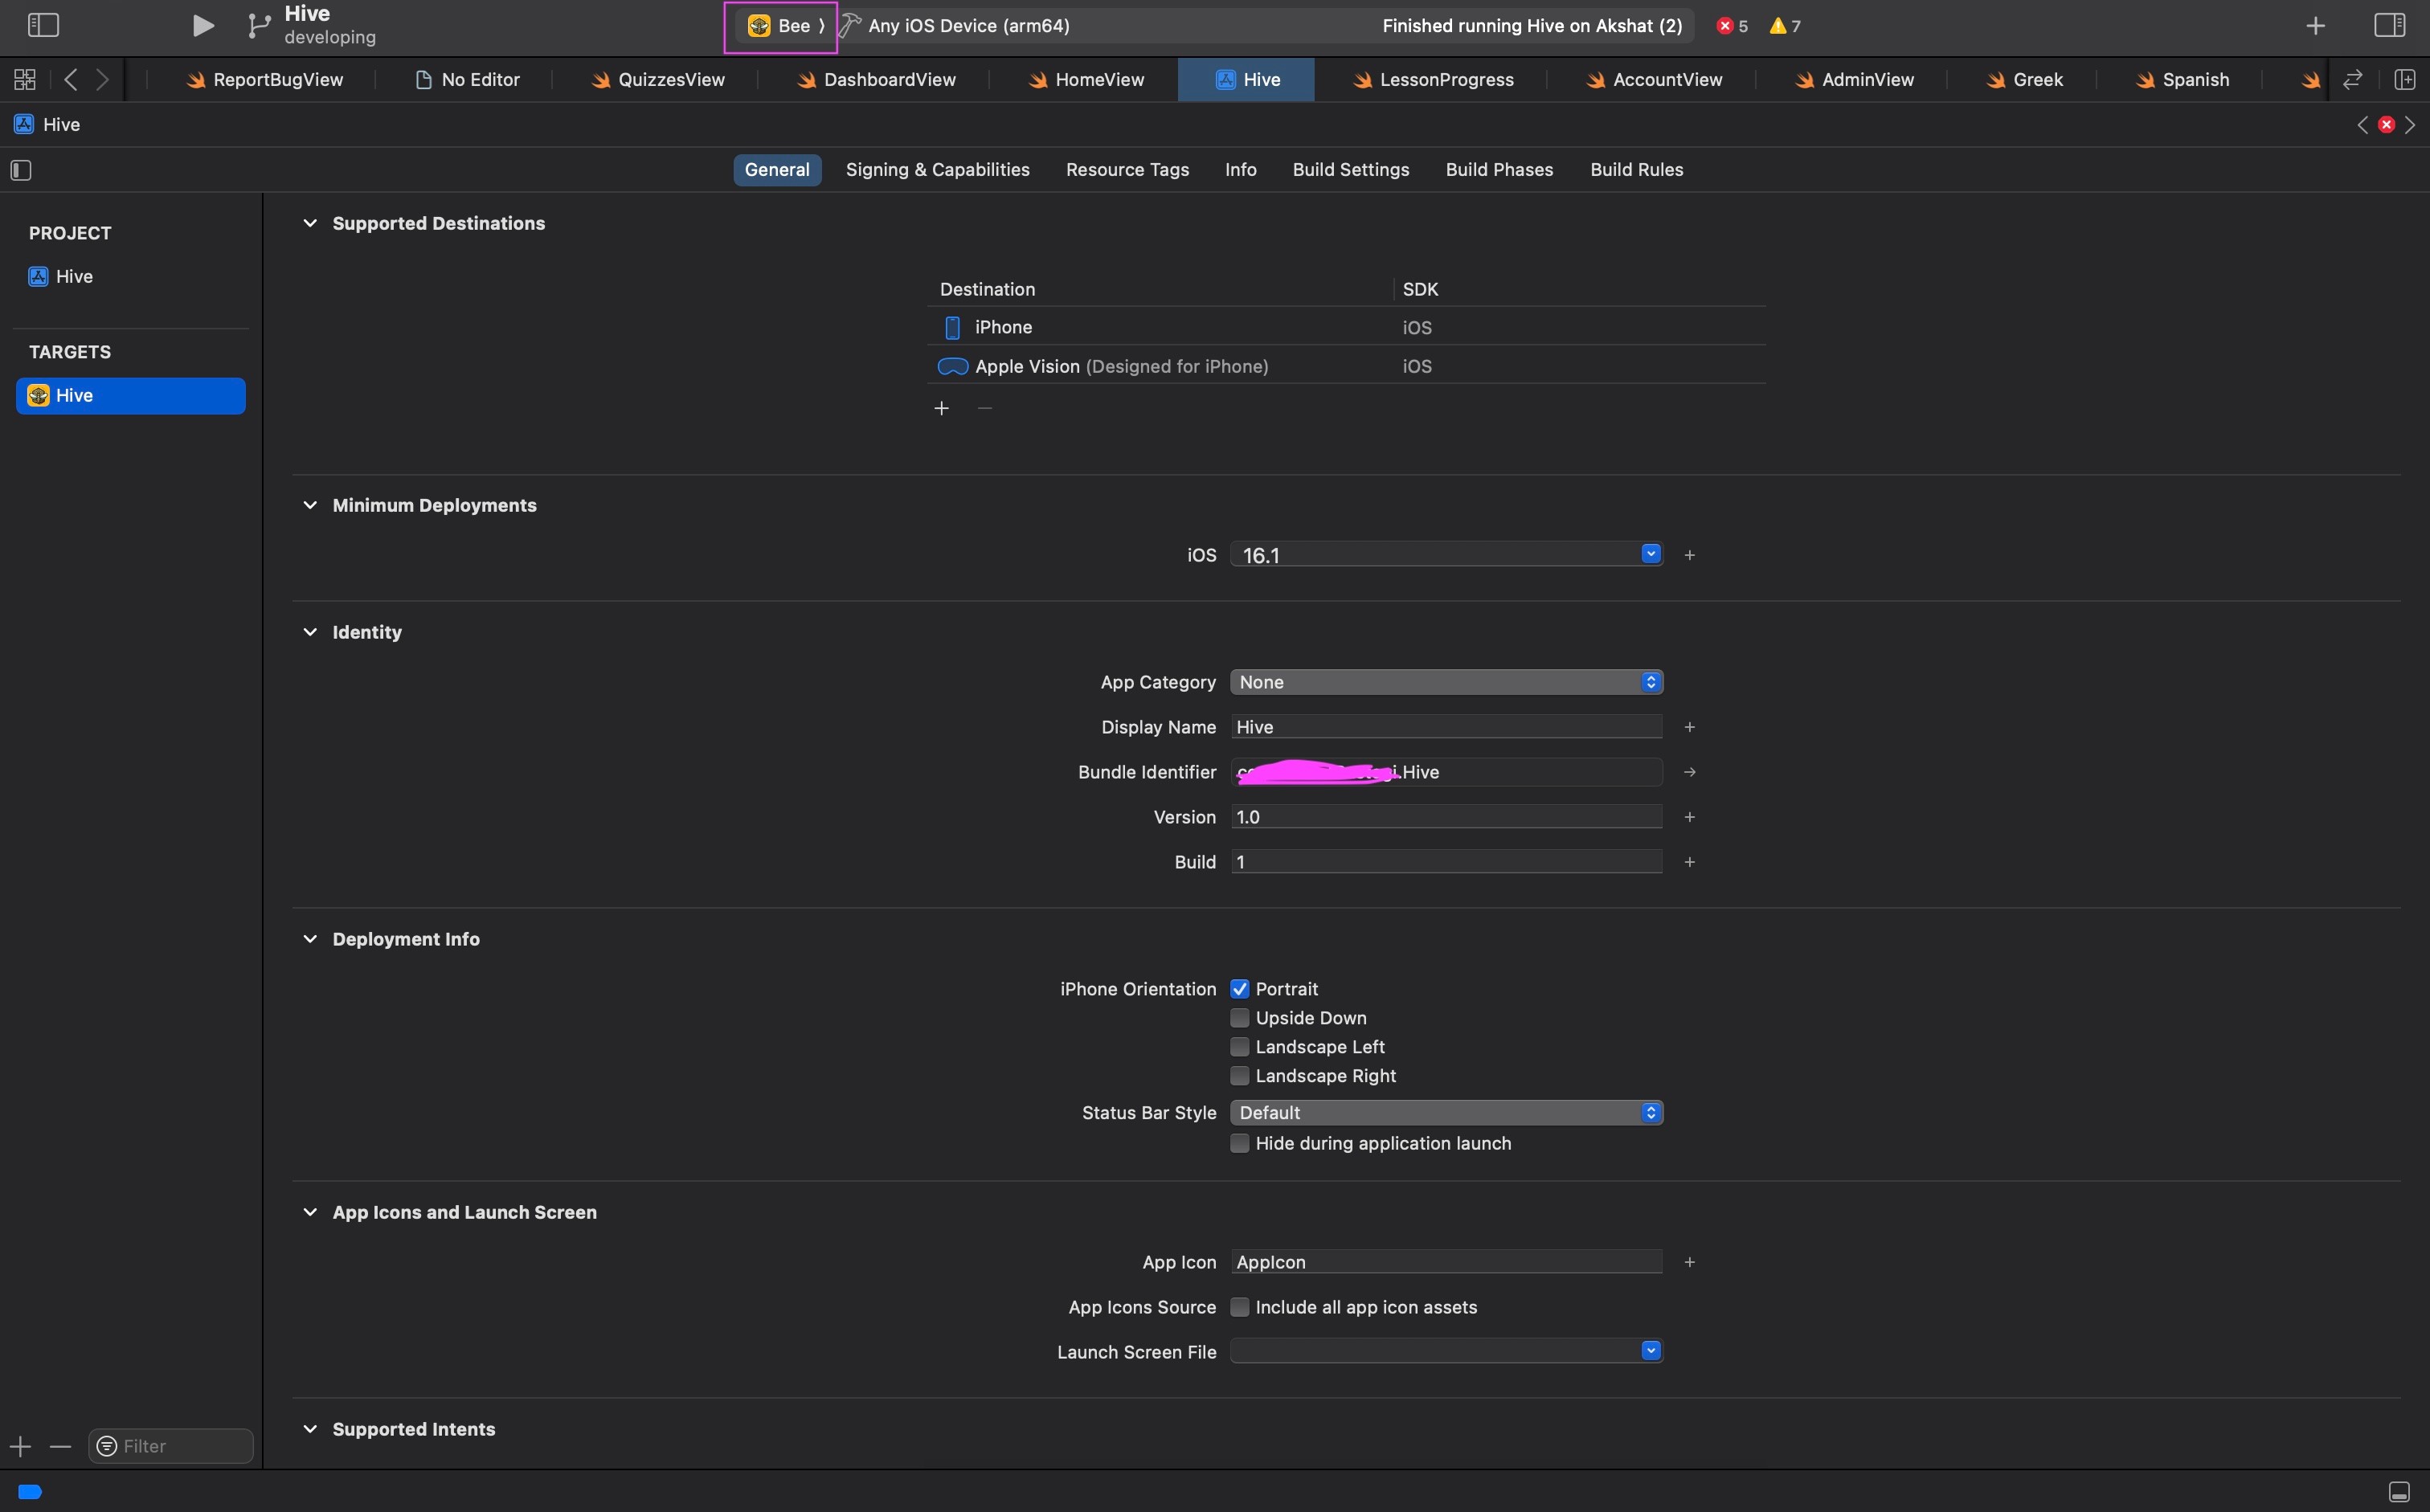Collapse Deployment Info section
The image size is (2430, 1512).
(x=310, y=939)
